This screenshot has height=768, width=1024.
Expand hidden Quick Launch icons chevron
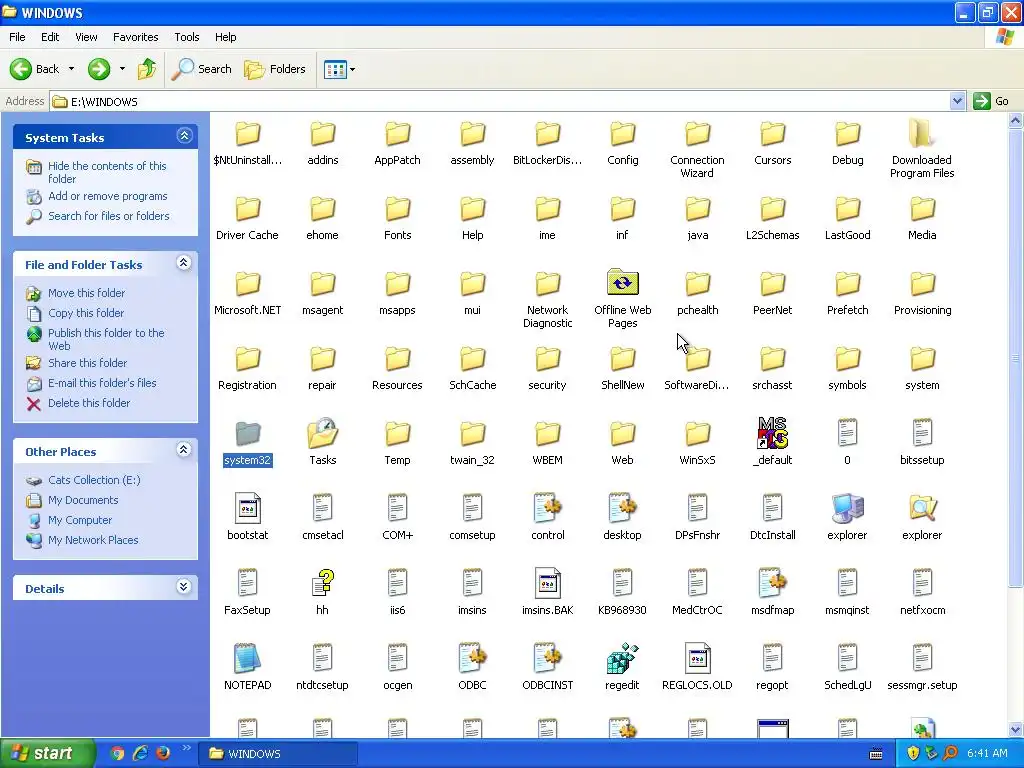tap(187, 748)
